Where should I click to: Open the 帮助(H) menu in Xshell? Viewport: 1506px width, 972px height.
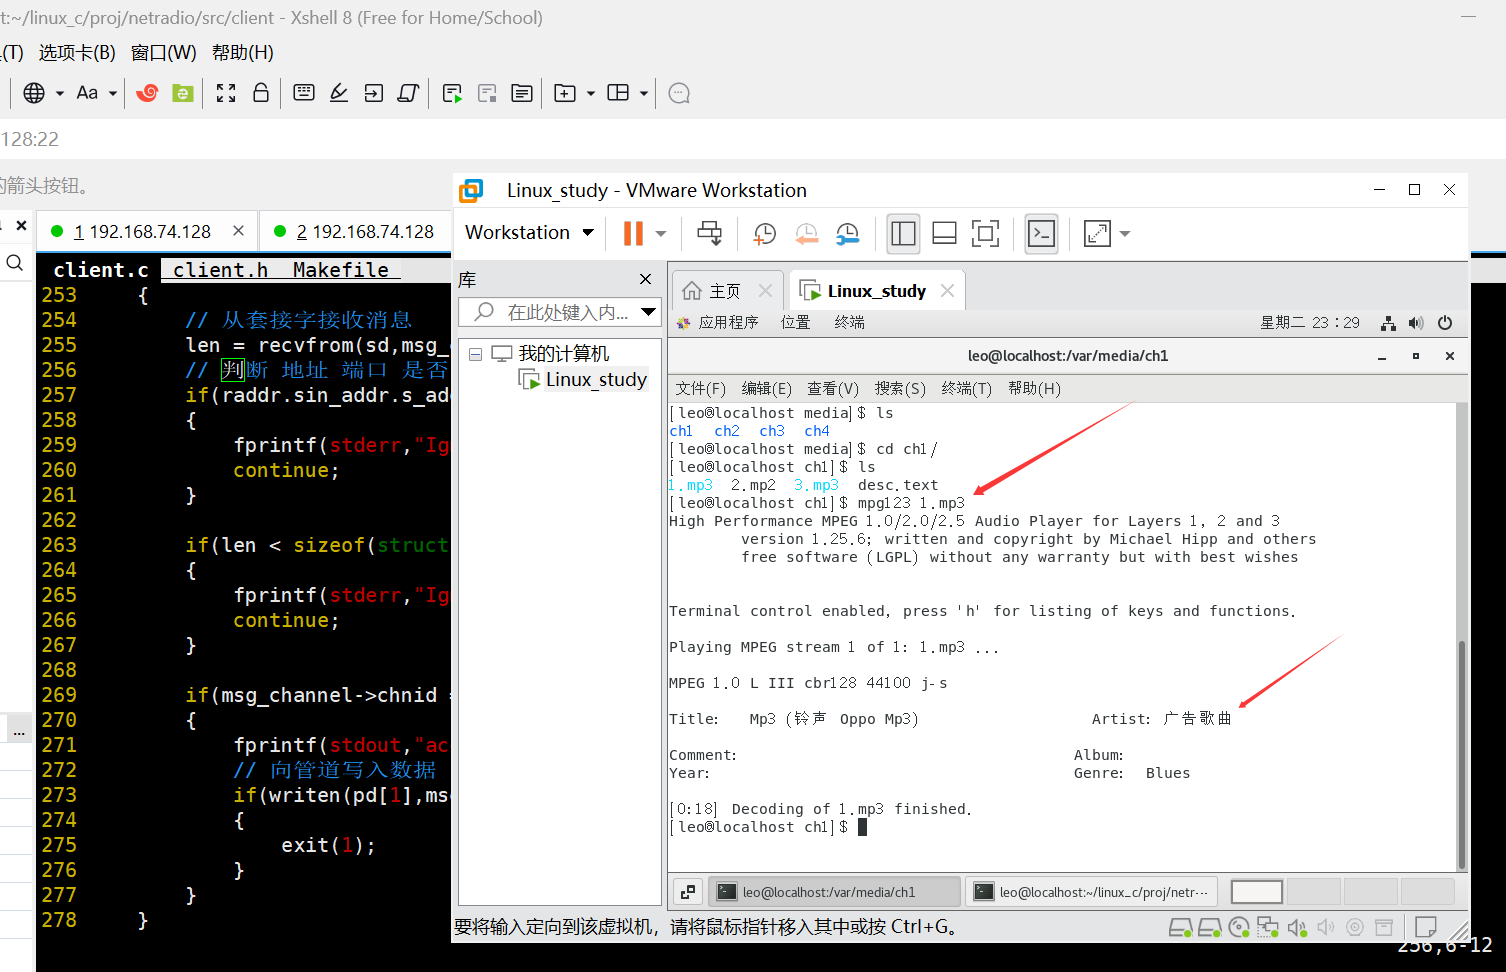tap(243, 52)
